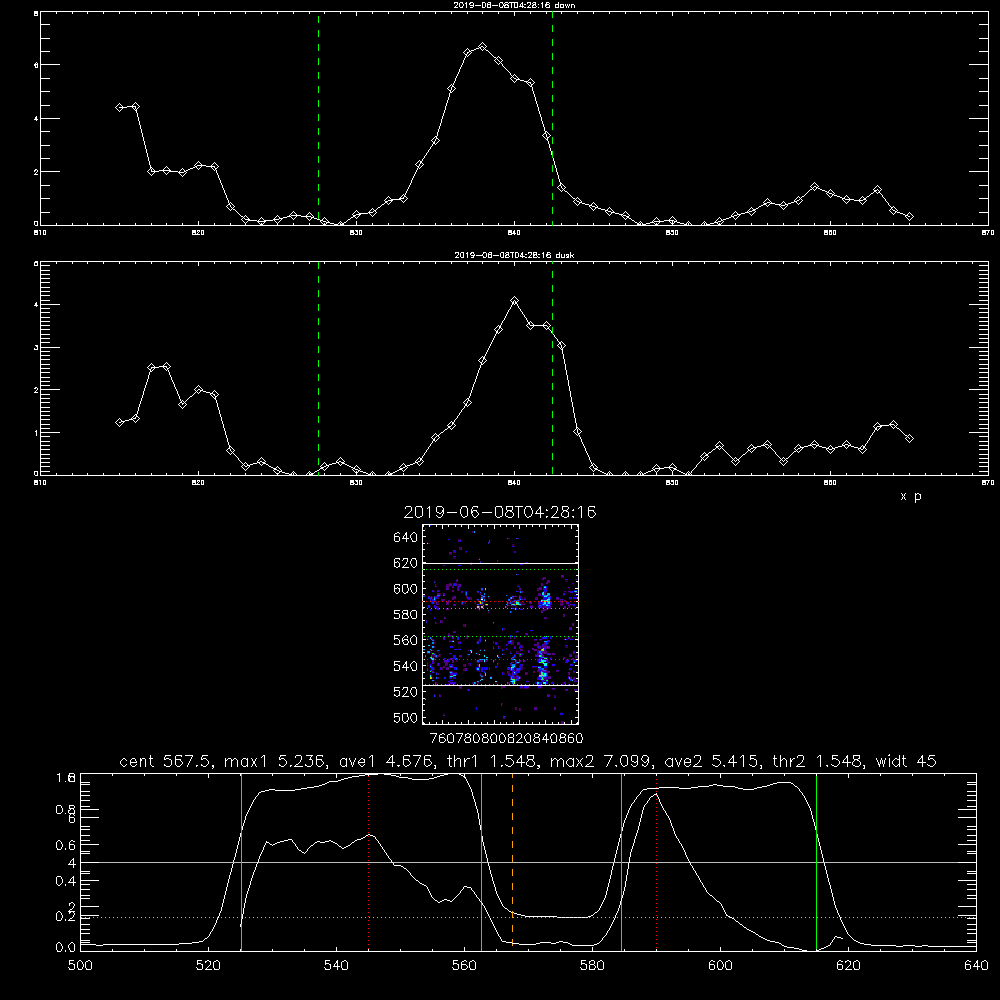The image size is (1000, 1000).
Task: Click heatmap y-axis label 500
Action: pyautogui.click(x=406, y=717)
